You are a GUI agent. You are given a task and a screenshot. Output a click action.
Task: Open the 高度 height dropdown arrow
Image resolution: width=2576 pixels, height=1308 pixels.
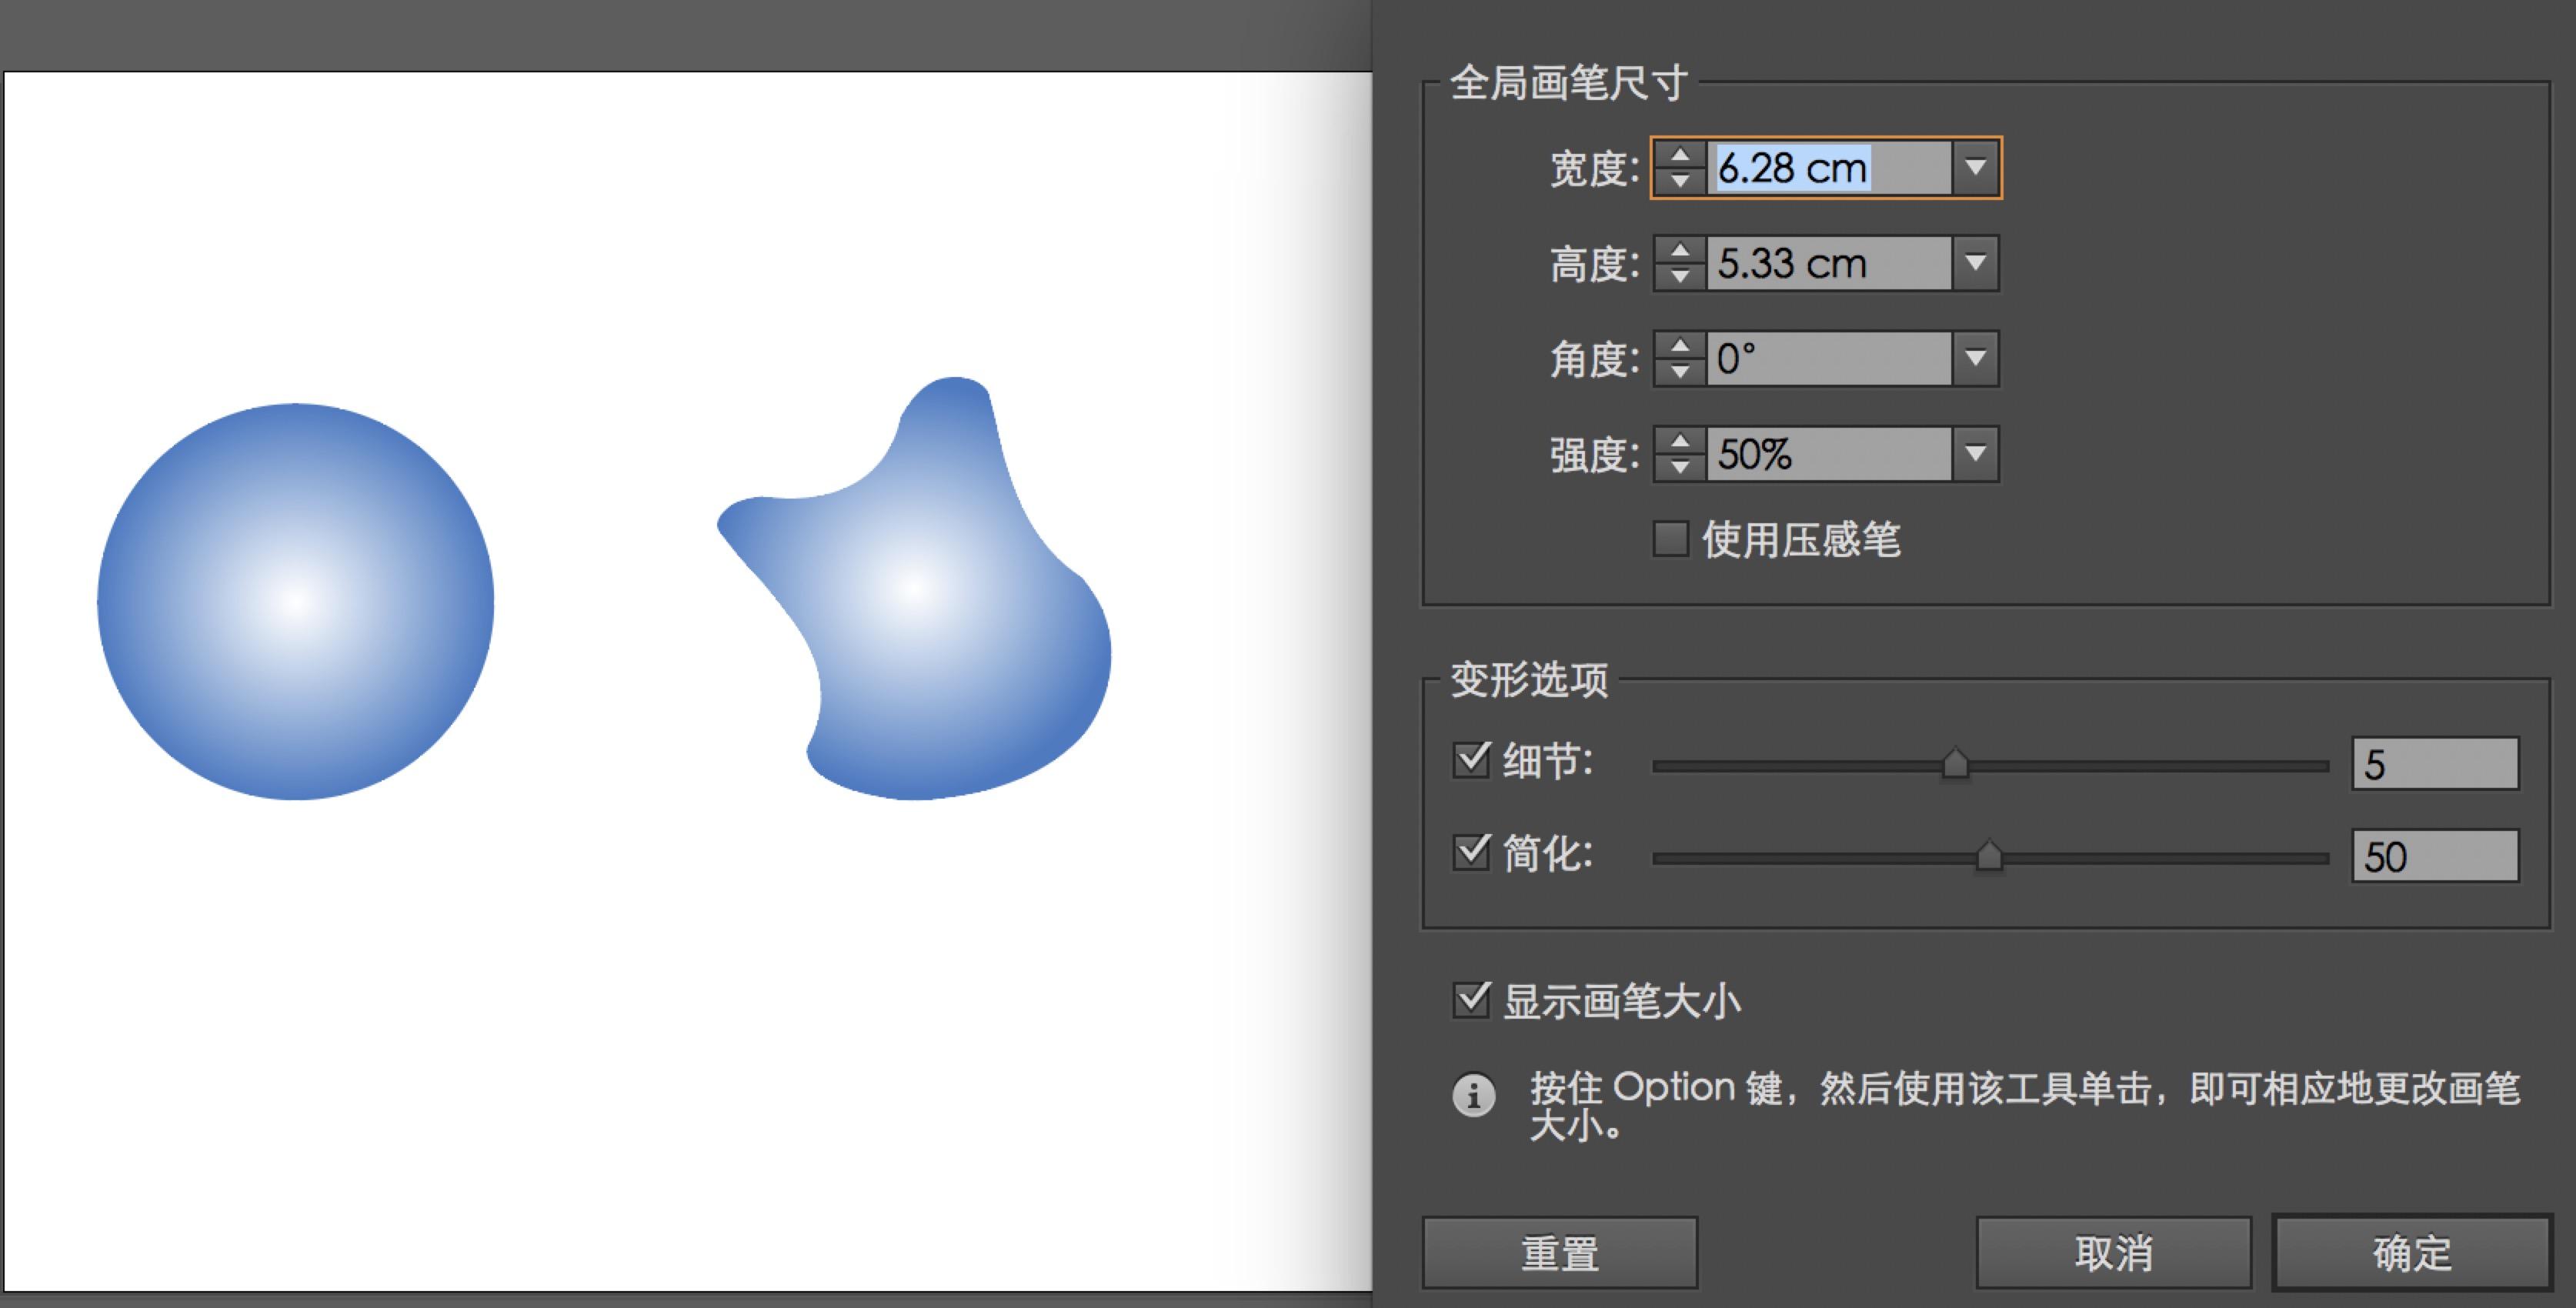click(1975, 264)
